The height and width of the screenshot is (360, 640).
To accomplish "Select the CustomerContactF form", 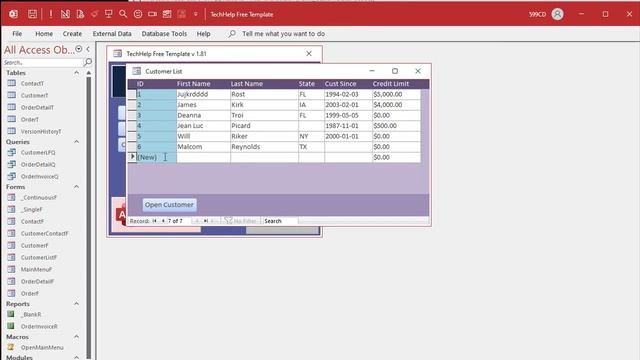I will tap(44, 233).
